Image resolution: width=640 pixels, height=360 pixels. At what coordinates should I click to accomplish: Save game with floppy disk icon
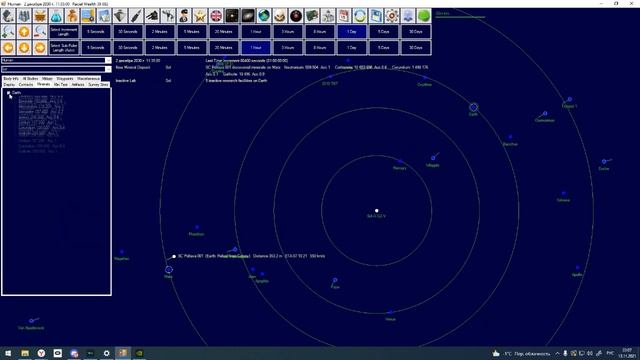[x=376, y=16]
